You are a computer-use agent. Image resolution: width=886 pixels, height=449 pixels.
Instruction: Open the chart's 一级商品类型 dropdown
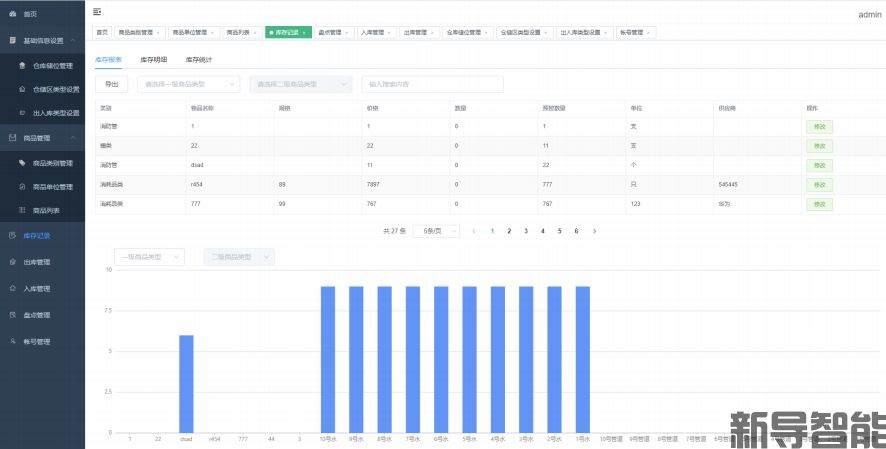click(x=149, y=257)
